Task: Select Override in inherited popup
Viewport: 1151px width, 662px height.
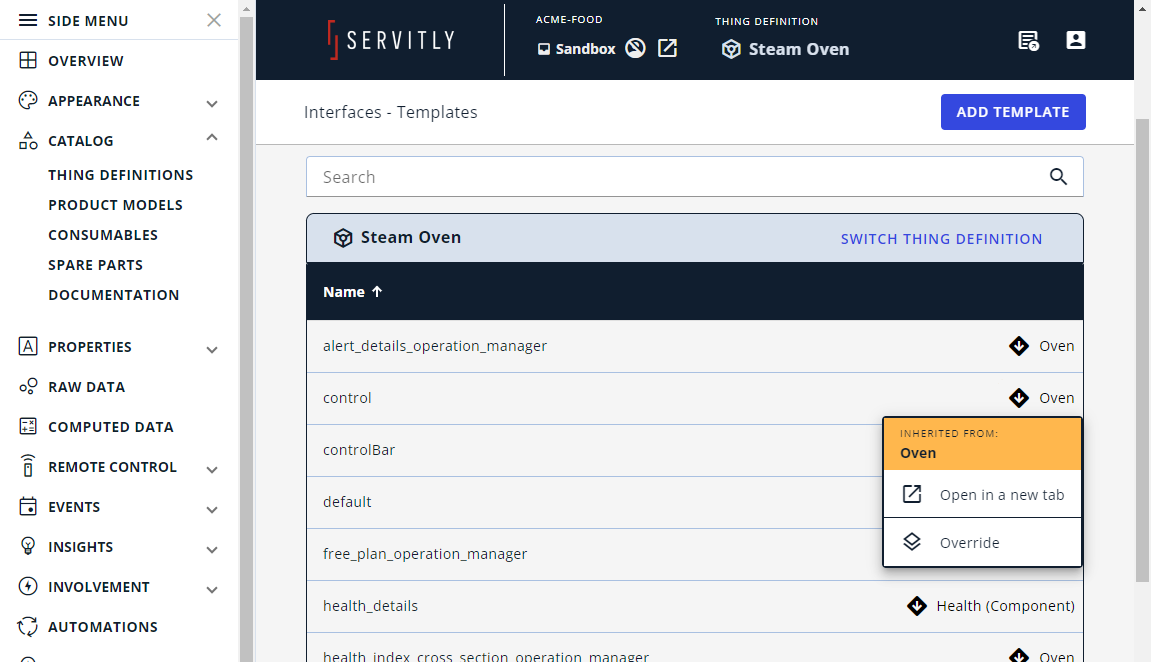Action: [982, 542]
